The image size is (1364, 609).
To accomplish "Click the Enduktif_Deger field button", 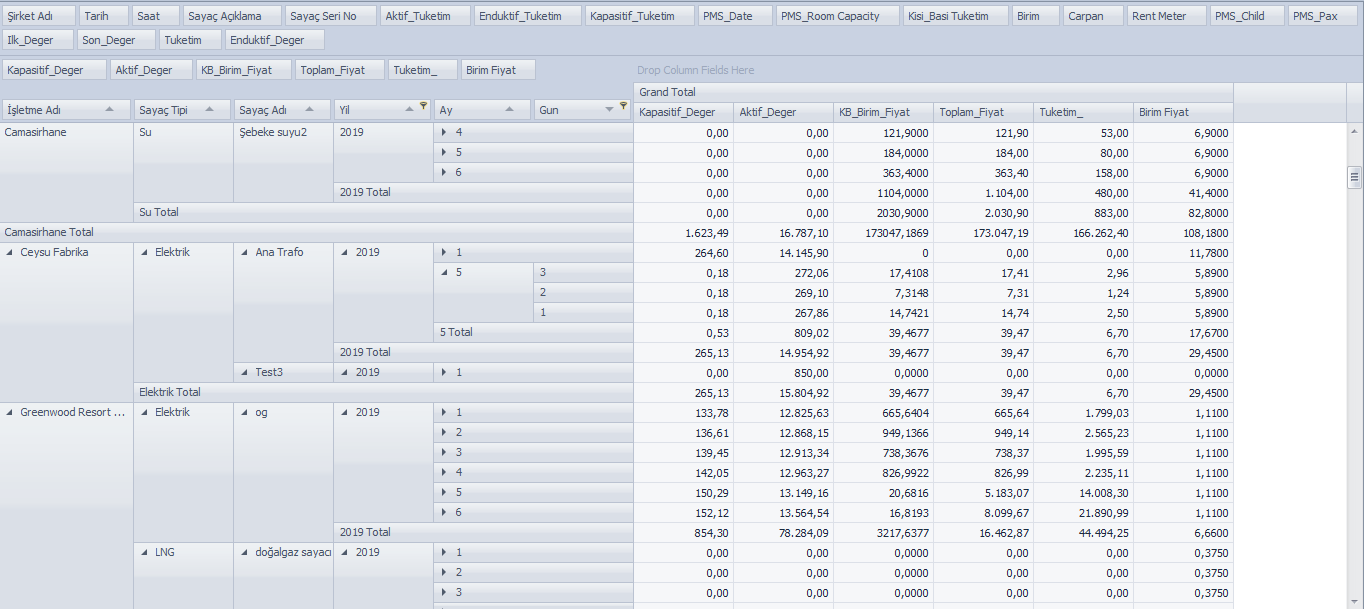I will (x=274, y=40).
